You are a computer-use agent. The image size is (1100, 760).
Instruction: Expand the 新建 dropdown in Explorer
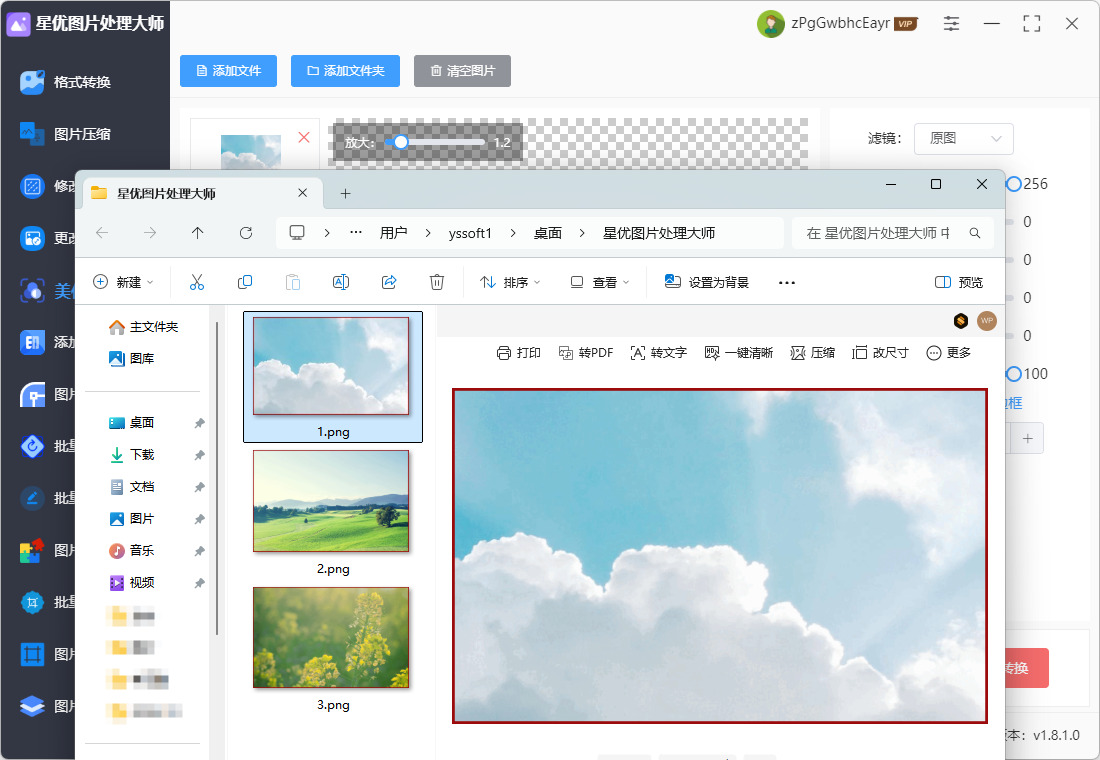123,282
